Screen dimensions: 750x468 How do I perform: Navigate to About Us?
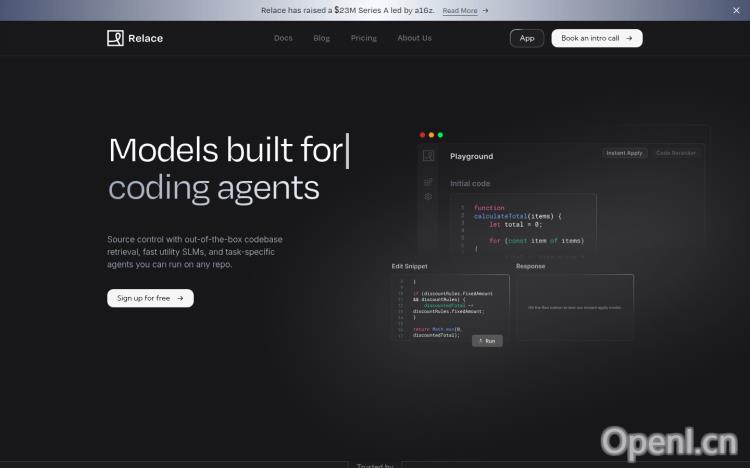coord(414,38)
